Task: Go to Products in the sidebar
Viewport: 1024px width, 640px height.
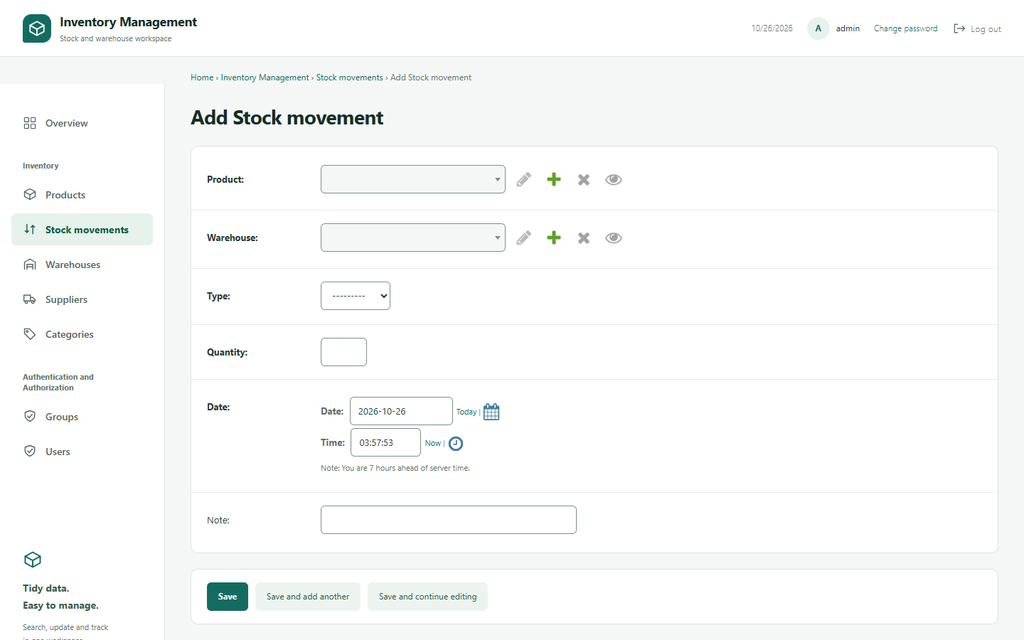Action: pos(82,195)
